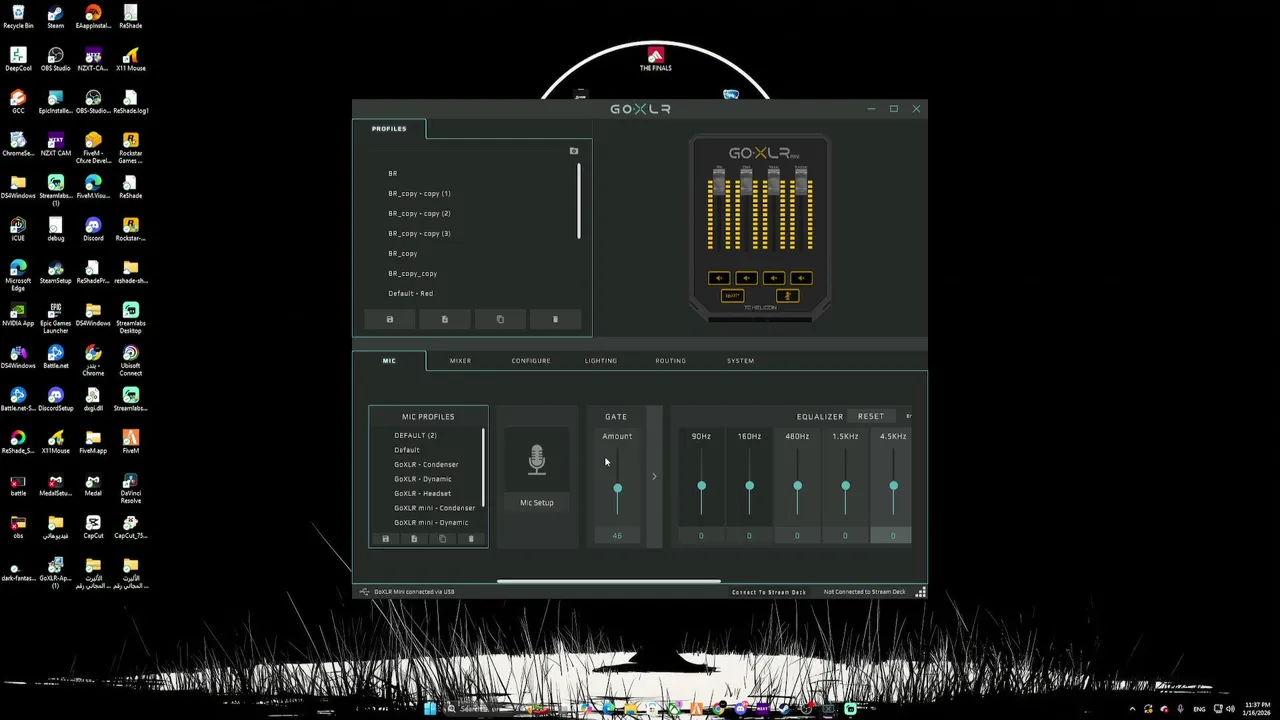This screenshot has width=1280, height=720.
Task: Create a new profile in Profiles panel
Action: coord(445,319)
